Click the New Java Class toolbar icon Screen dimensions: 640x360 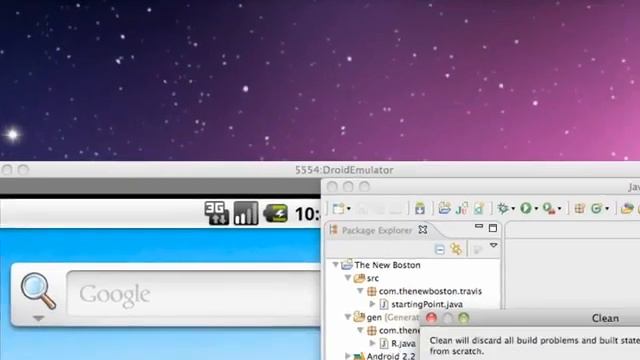597,209
